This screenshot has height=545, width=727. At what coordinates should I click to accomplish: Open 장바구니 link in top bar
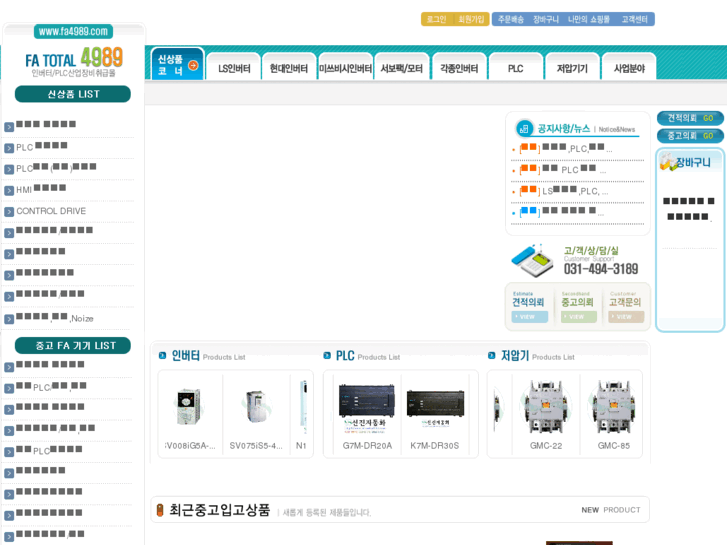pyautogui.click(x=546, y=19)
